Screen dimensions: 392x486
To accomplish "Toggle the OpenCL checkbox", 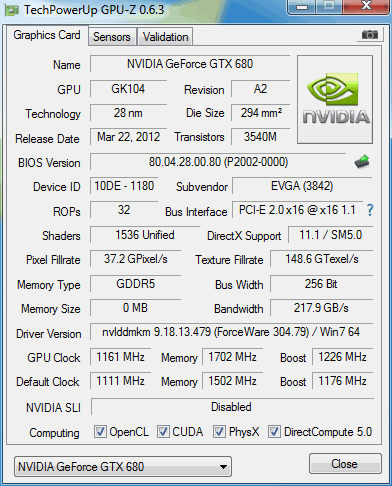I will 100,432.
